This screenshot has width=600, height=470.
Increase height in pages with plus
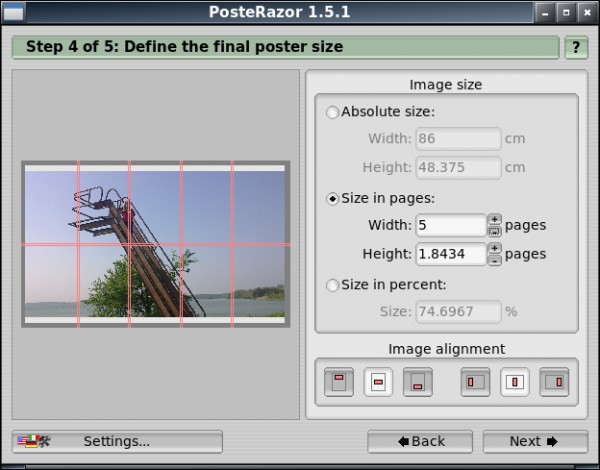click(x=494, y=248)
